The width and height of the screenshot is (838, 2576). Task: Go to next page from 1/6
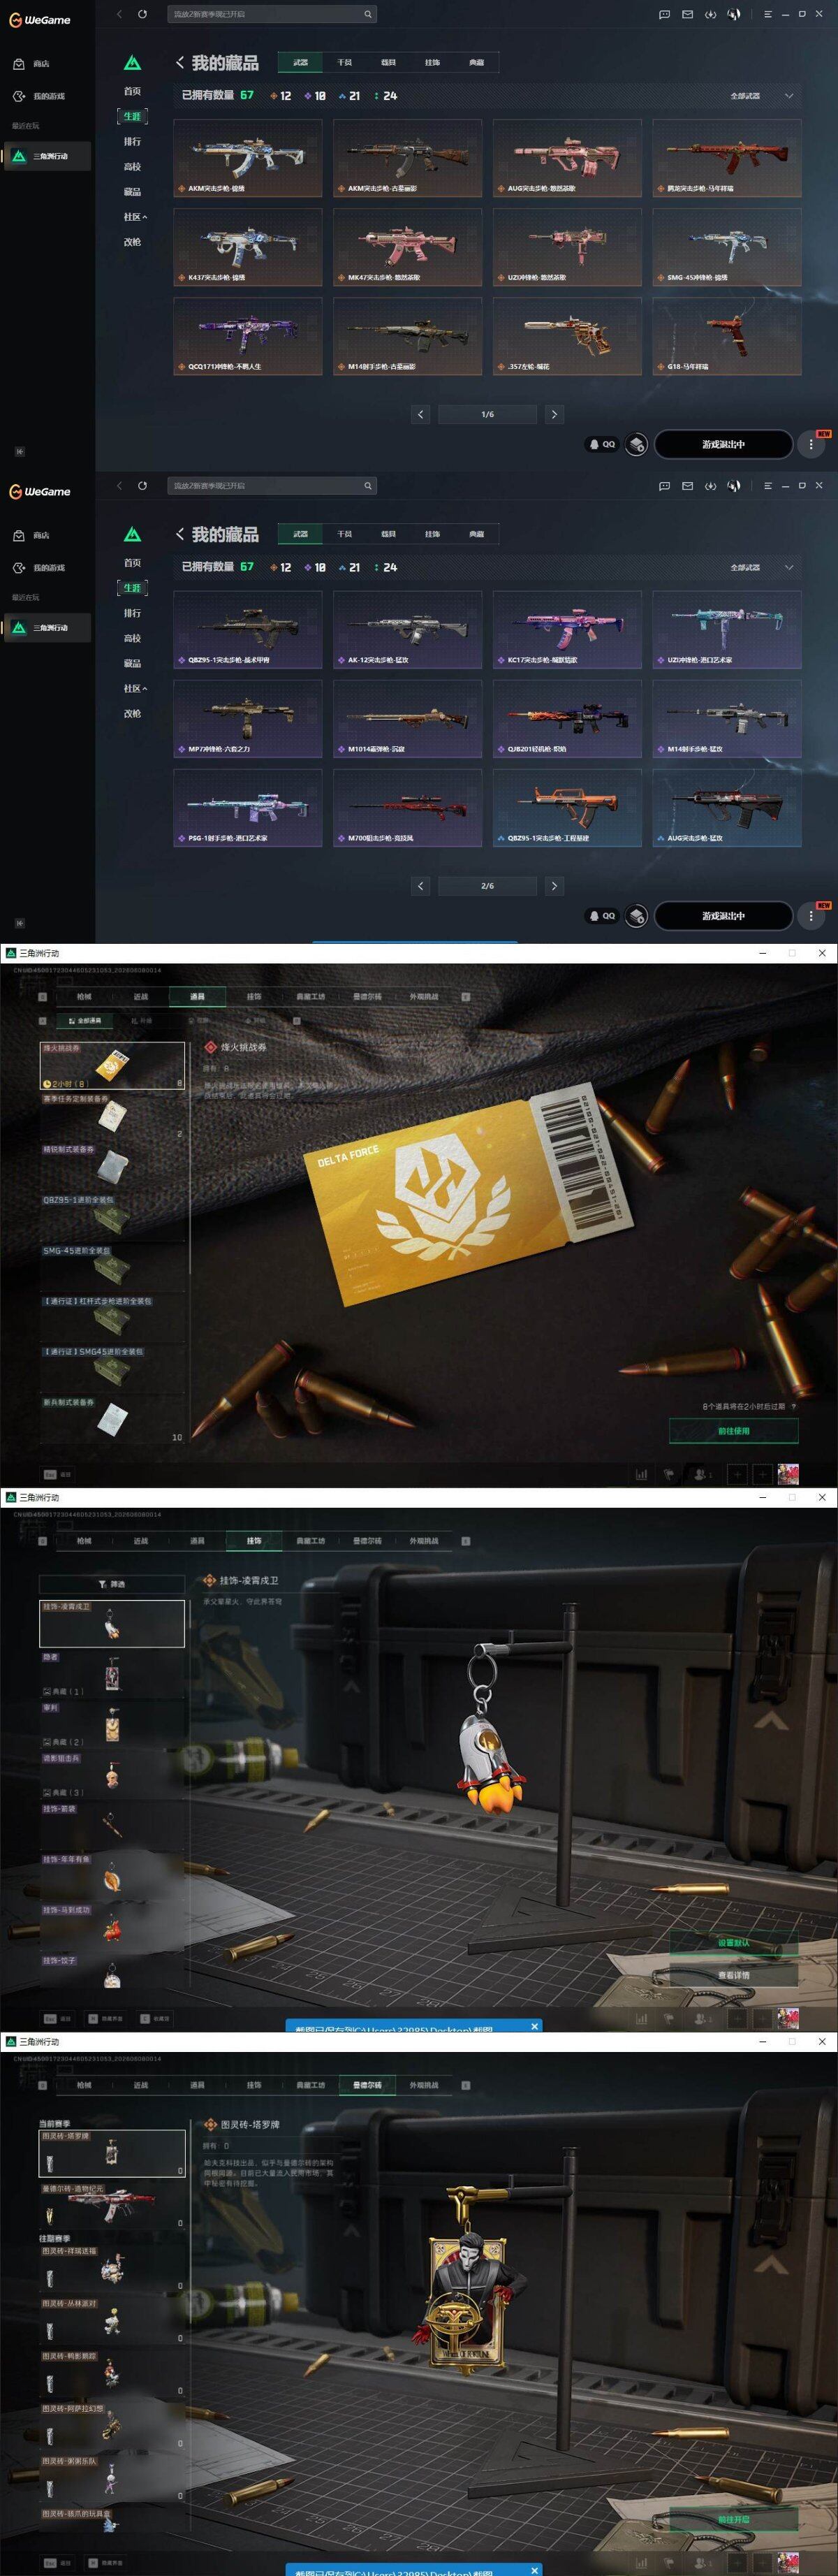(554, 414)
